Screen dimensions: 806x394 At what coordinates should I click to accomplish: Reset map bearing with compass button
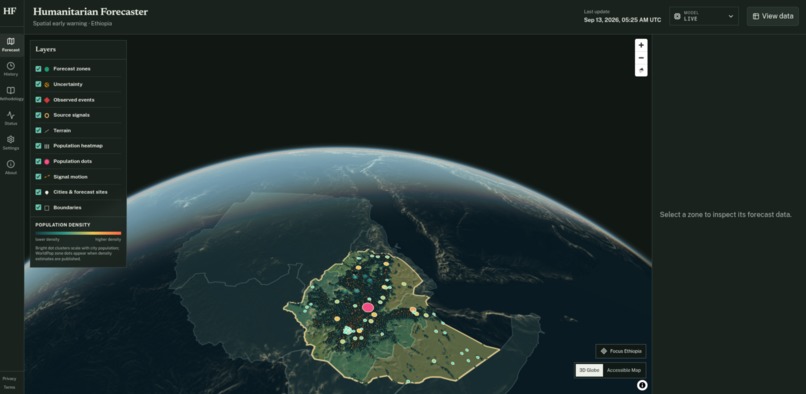coord(641,70)
